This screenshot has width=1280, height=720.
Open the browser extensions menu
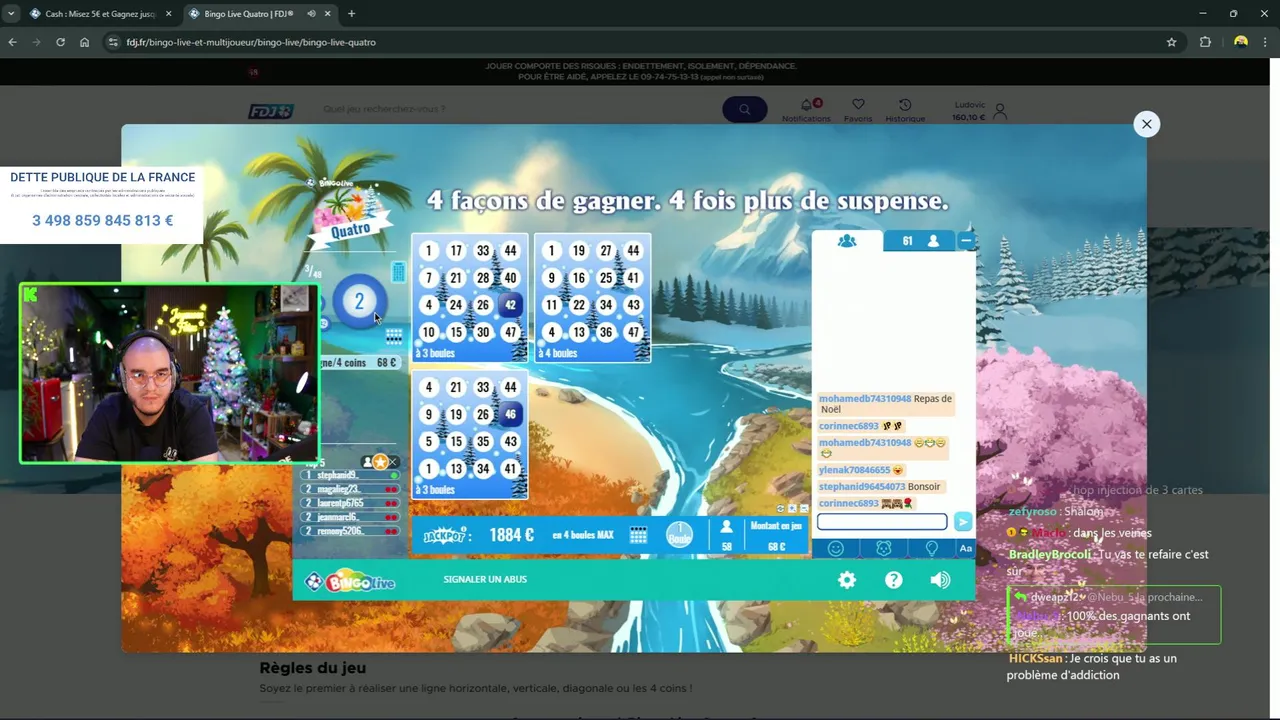(1205, 42)
